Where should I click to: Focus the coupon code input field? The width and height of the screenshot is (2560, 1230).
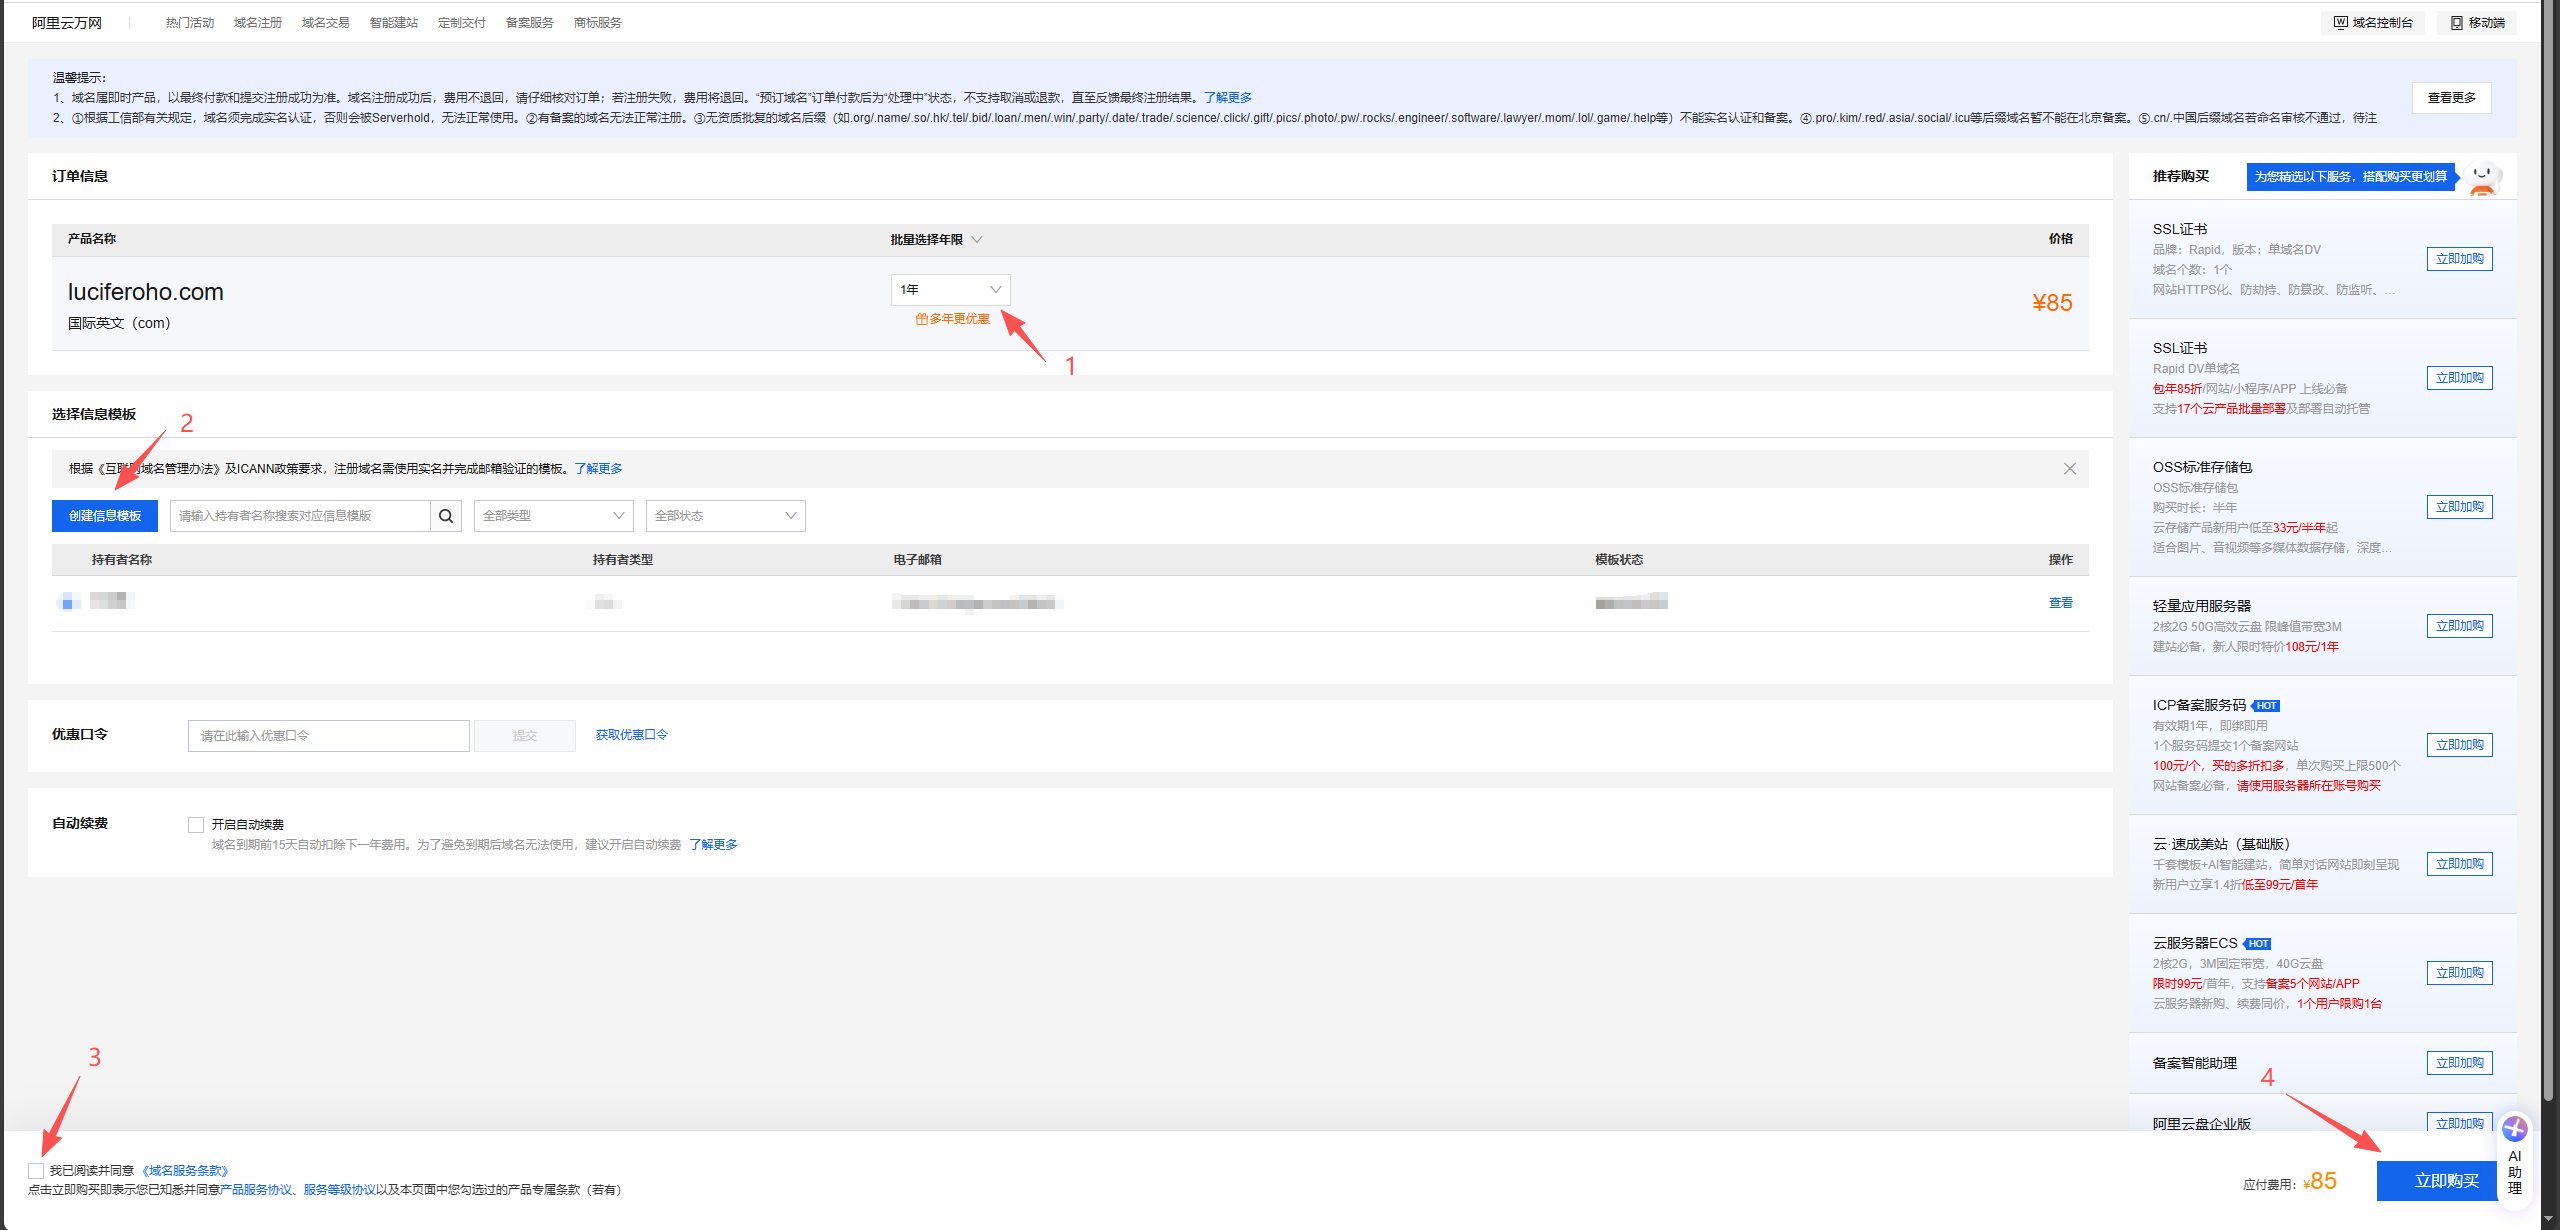[328, 736]
